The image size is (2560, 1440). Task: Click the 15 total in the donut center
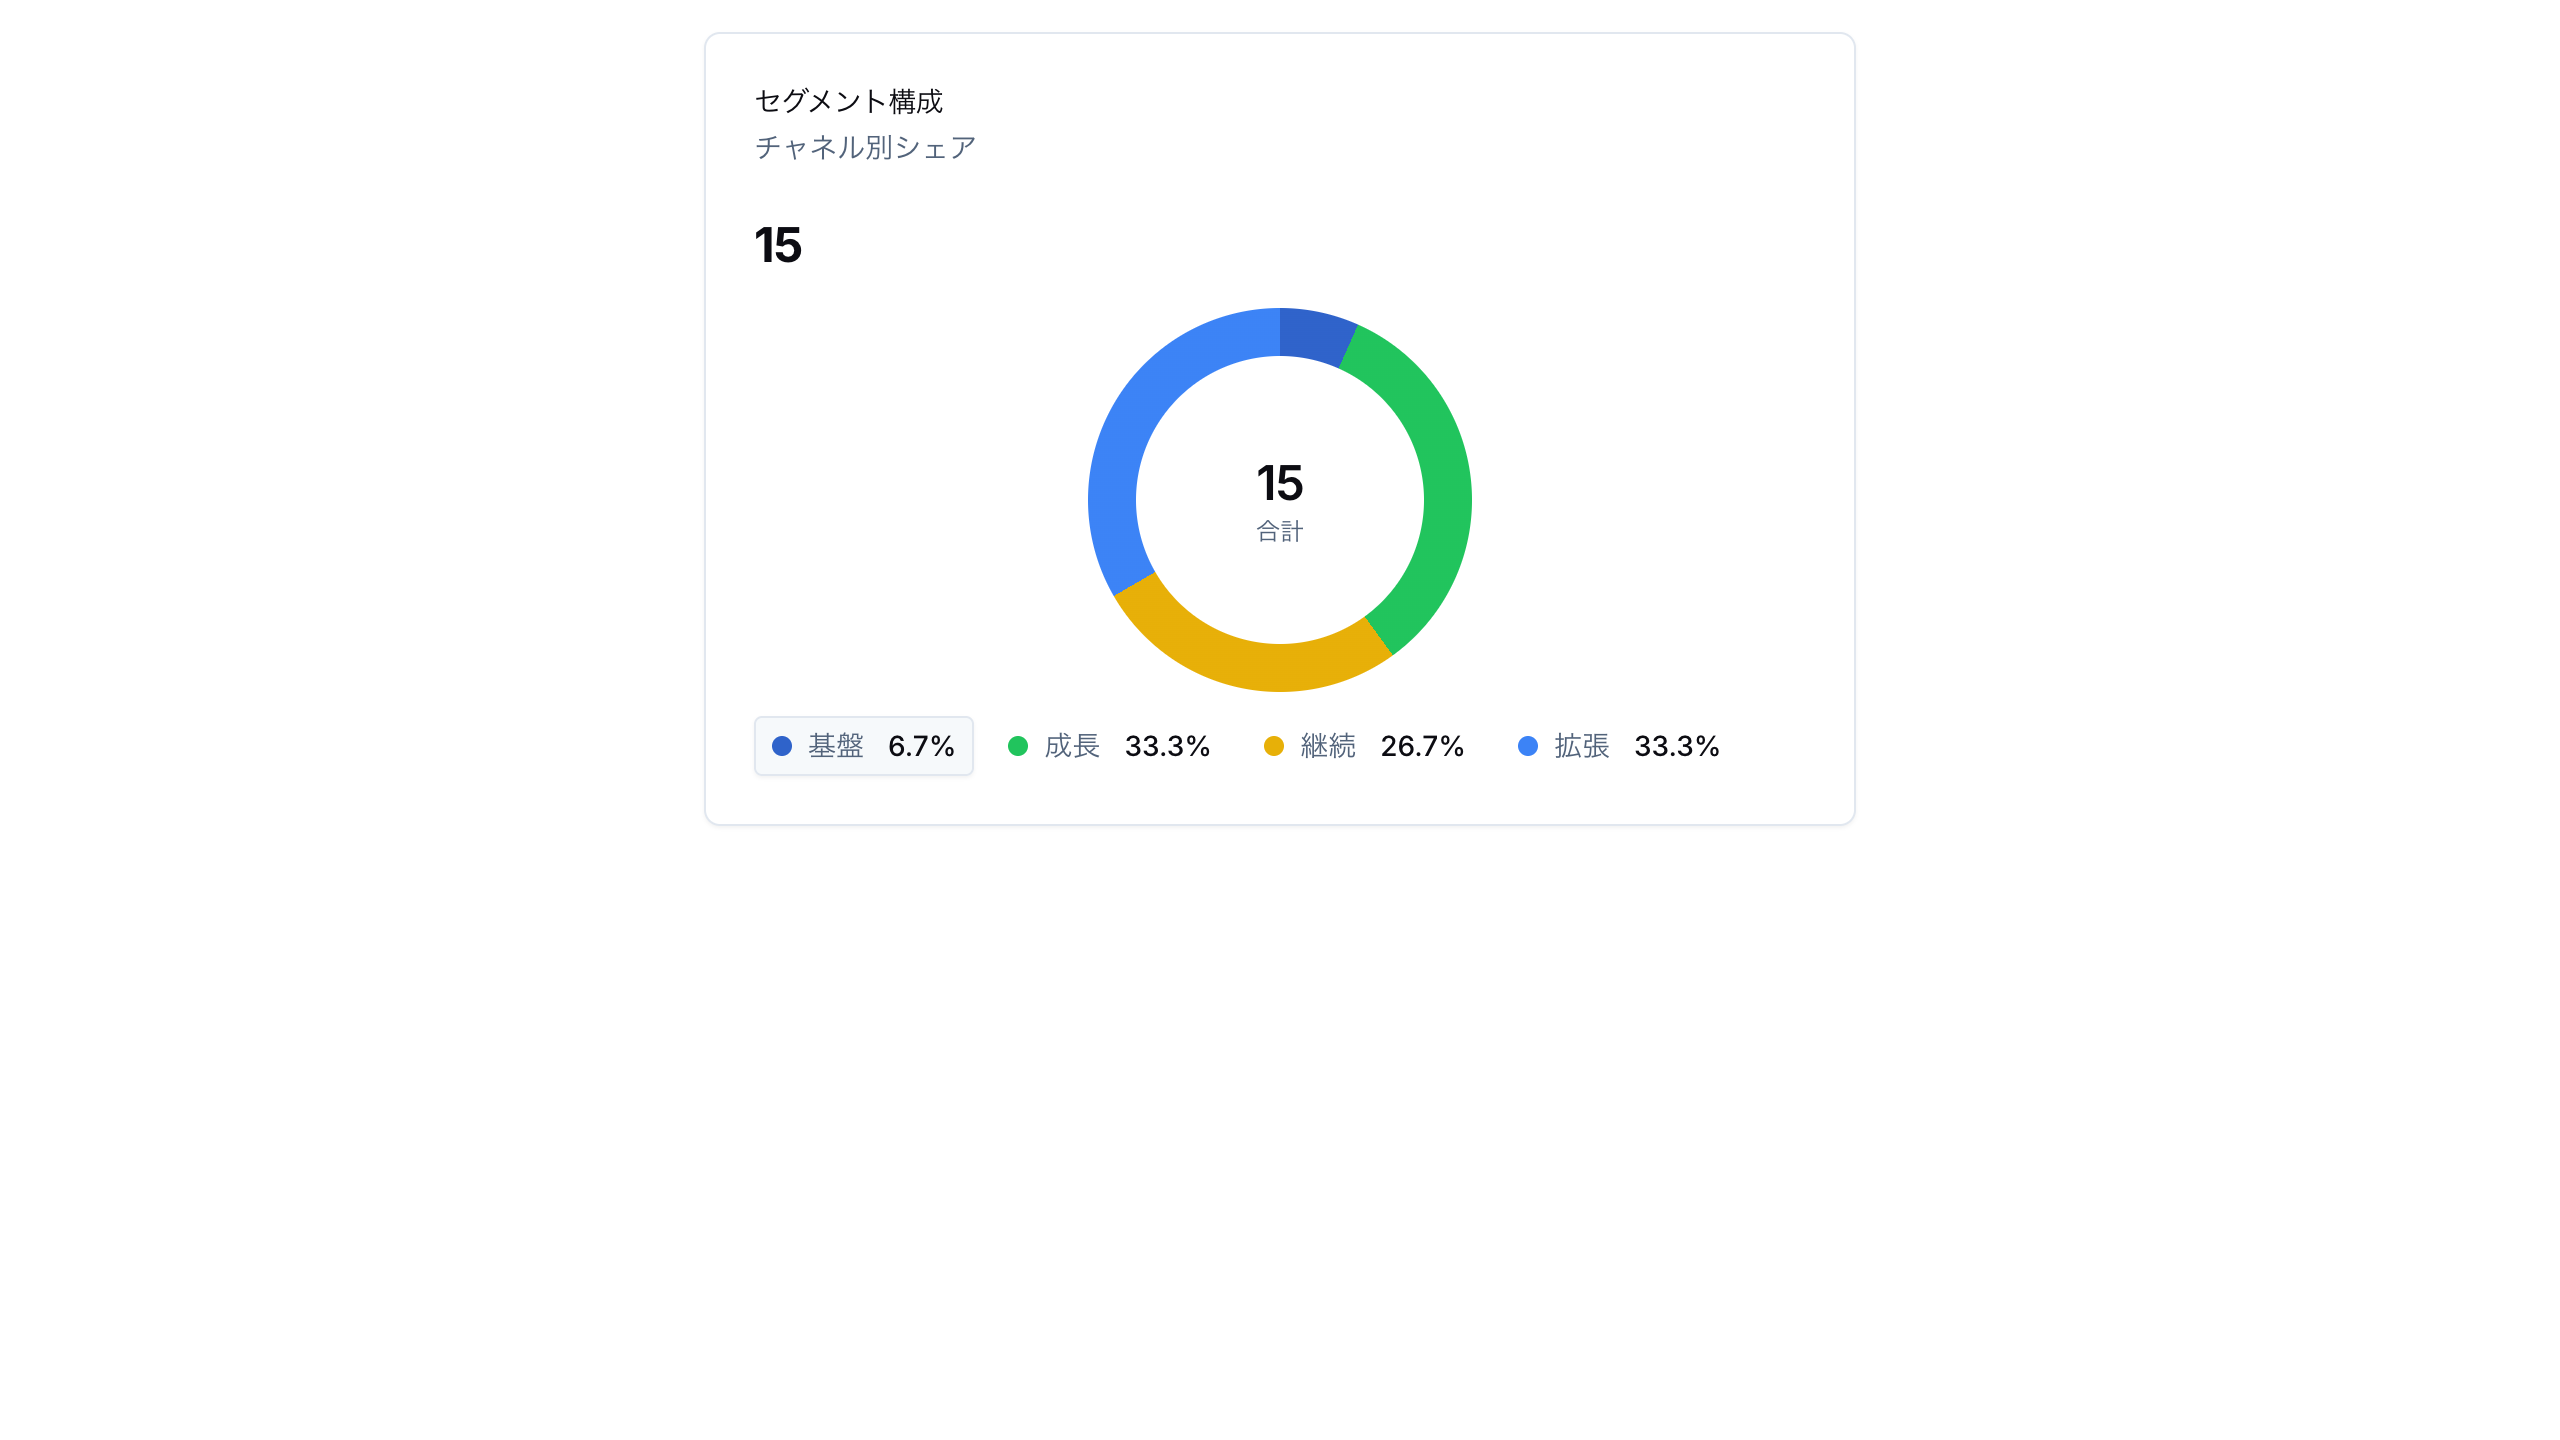(1280, 483)
